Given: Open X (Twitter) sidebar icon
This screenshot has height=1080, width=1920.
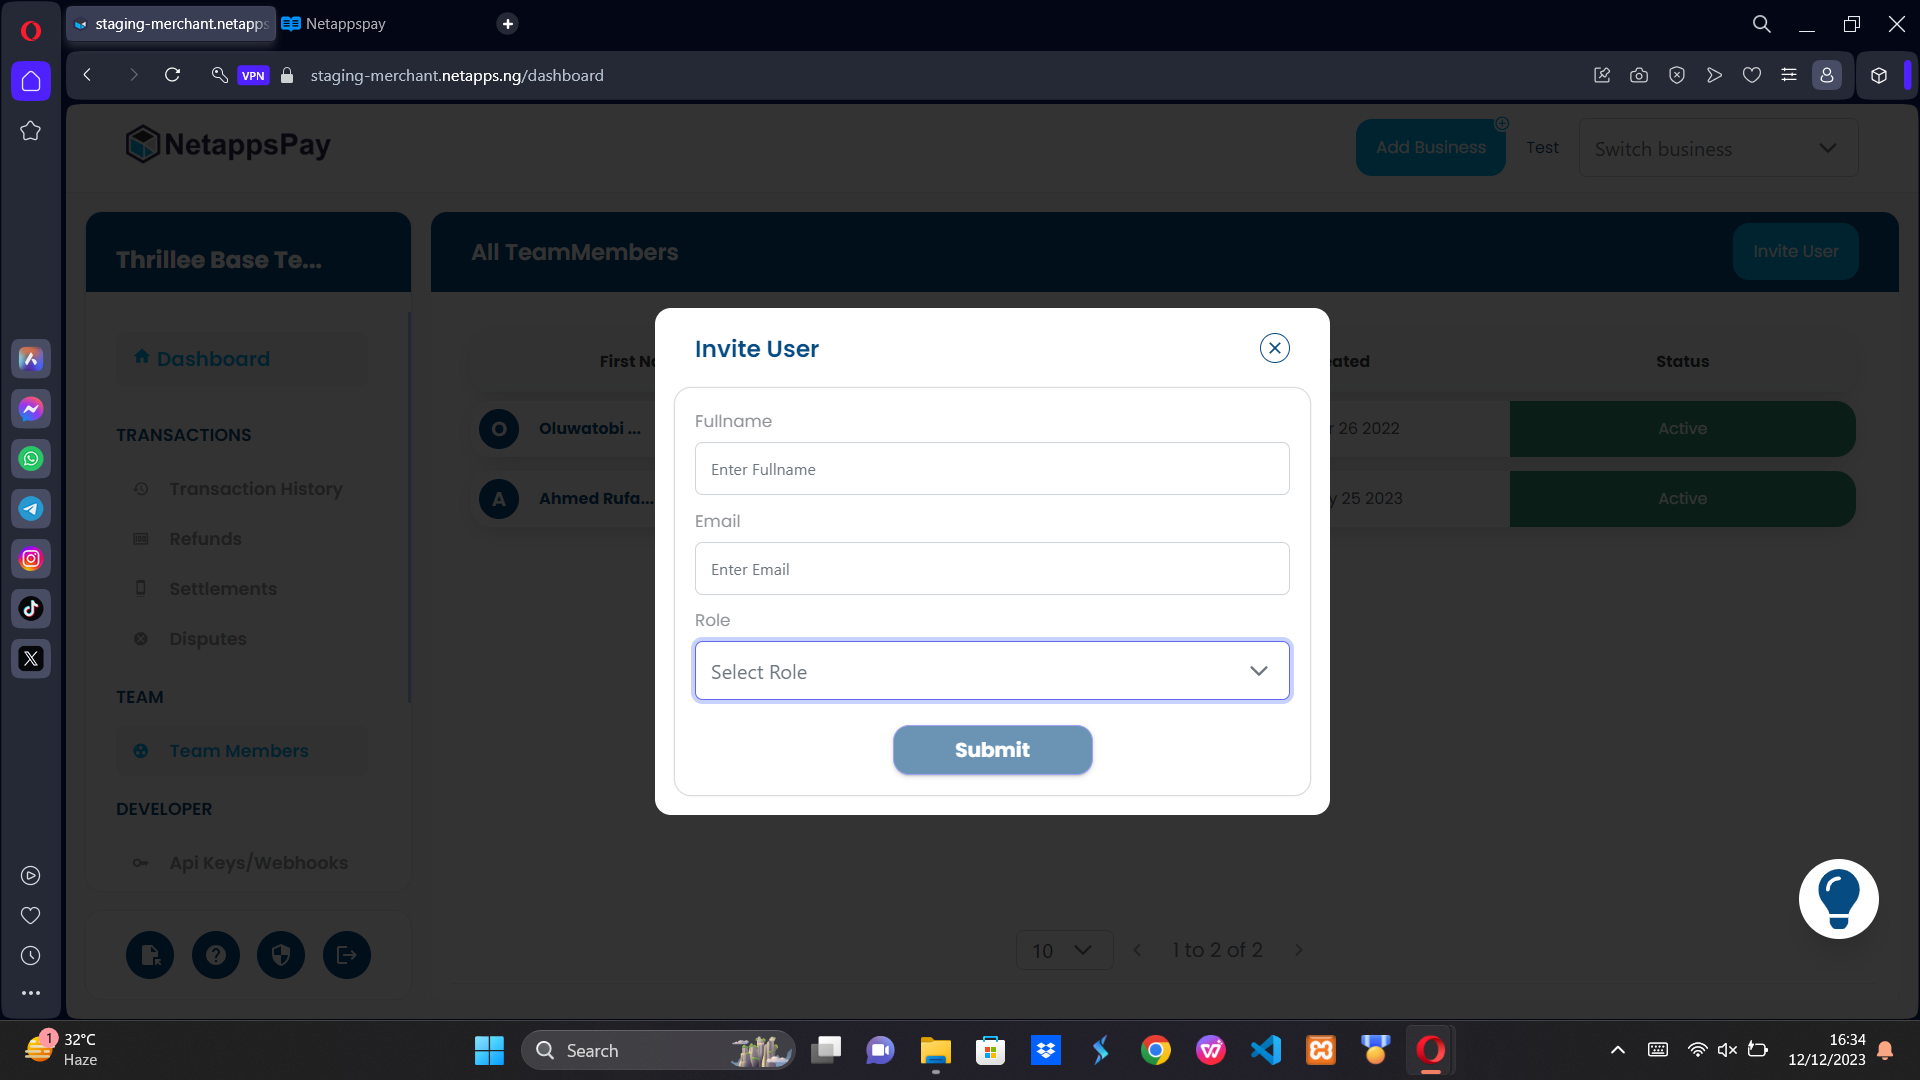Looking at the screenshot, I should pos(31,659).
